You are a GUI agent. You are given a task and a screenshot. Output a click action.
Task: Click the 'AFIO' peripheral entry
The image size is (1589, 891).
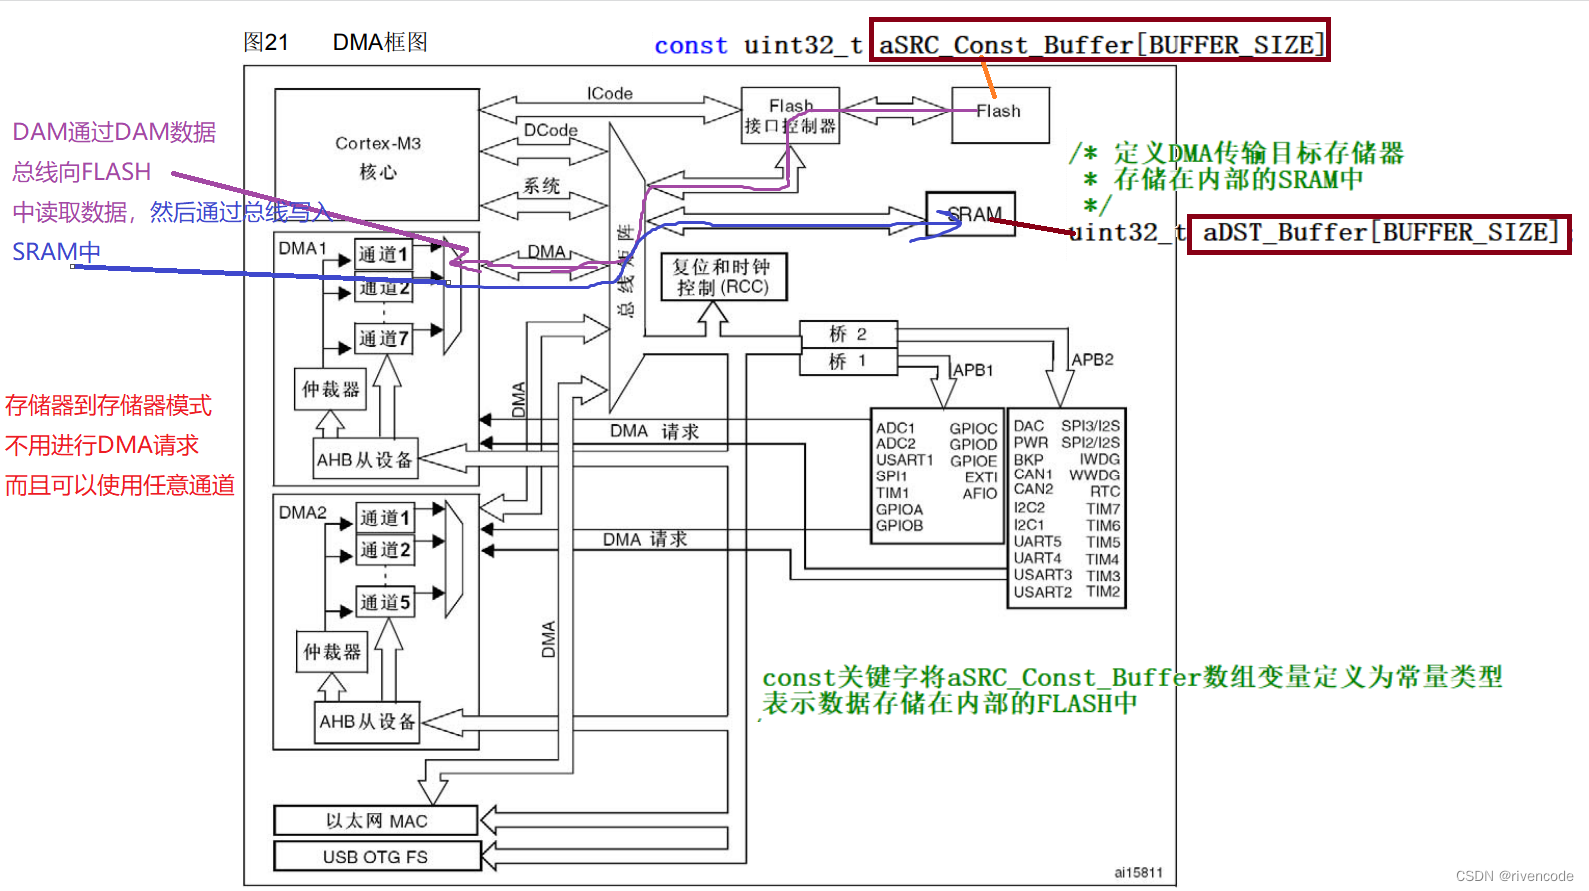coord(980,493)
